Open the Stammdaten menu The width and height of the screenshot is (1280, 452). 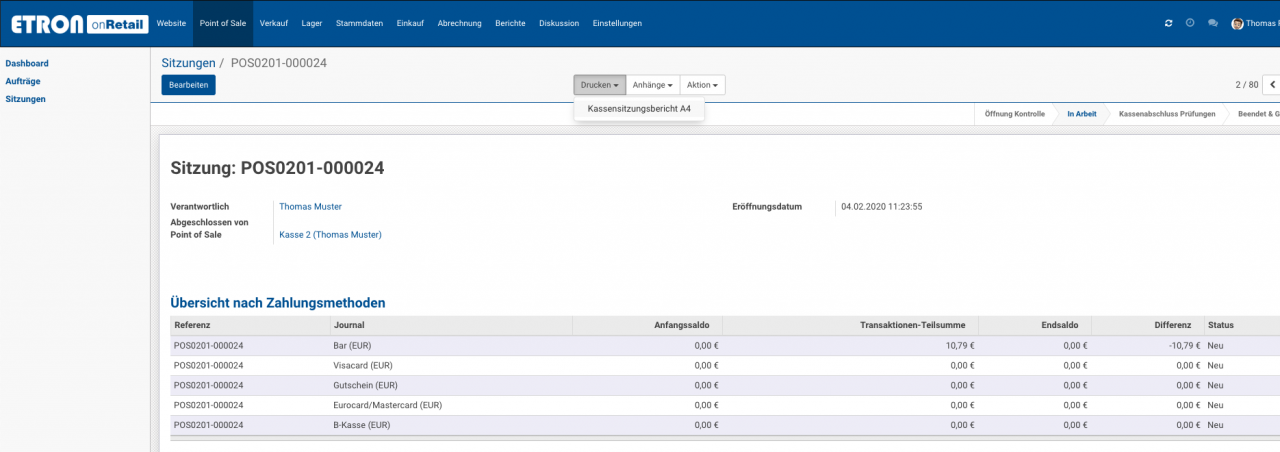point(359,23)
